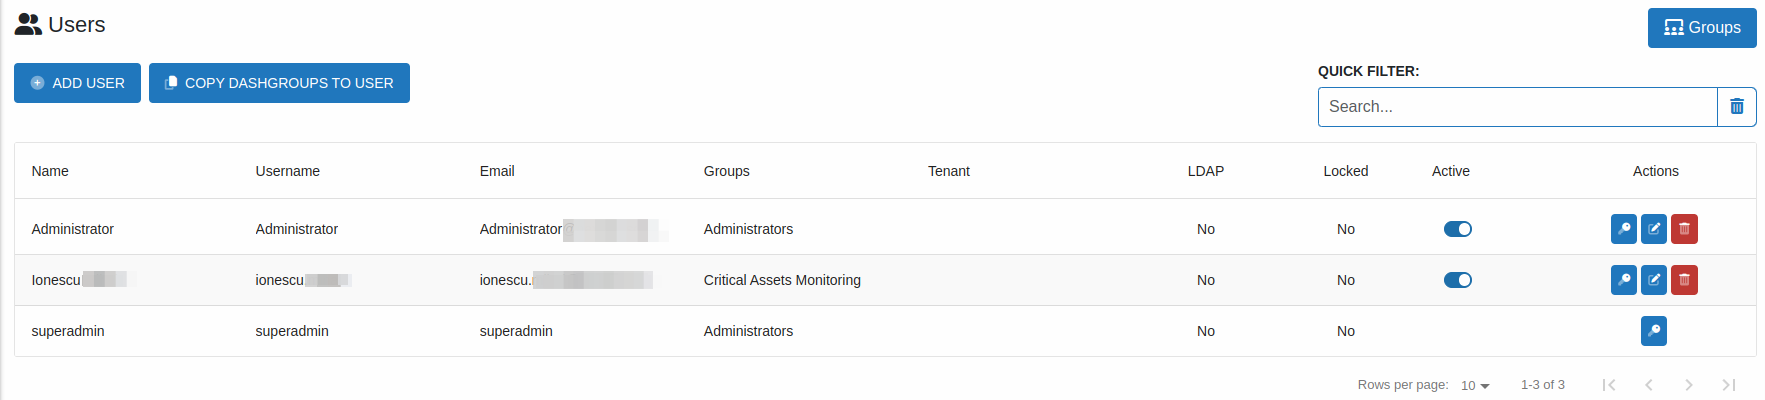Disable Active switch for Ionescu
1765x400 pixels.
1457,280
